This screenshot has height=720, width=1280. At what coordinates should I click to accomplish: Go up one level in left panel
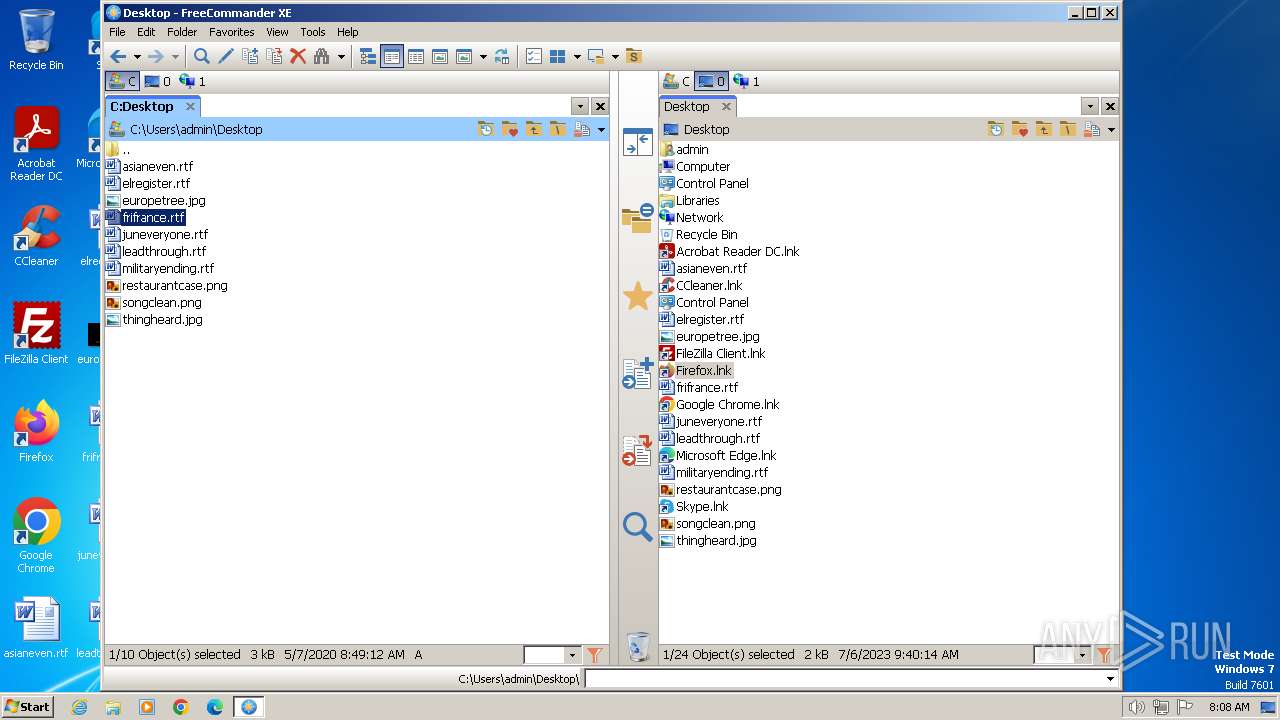(x=534, y=129)
